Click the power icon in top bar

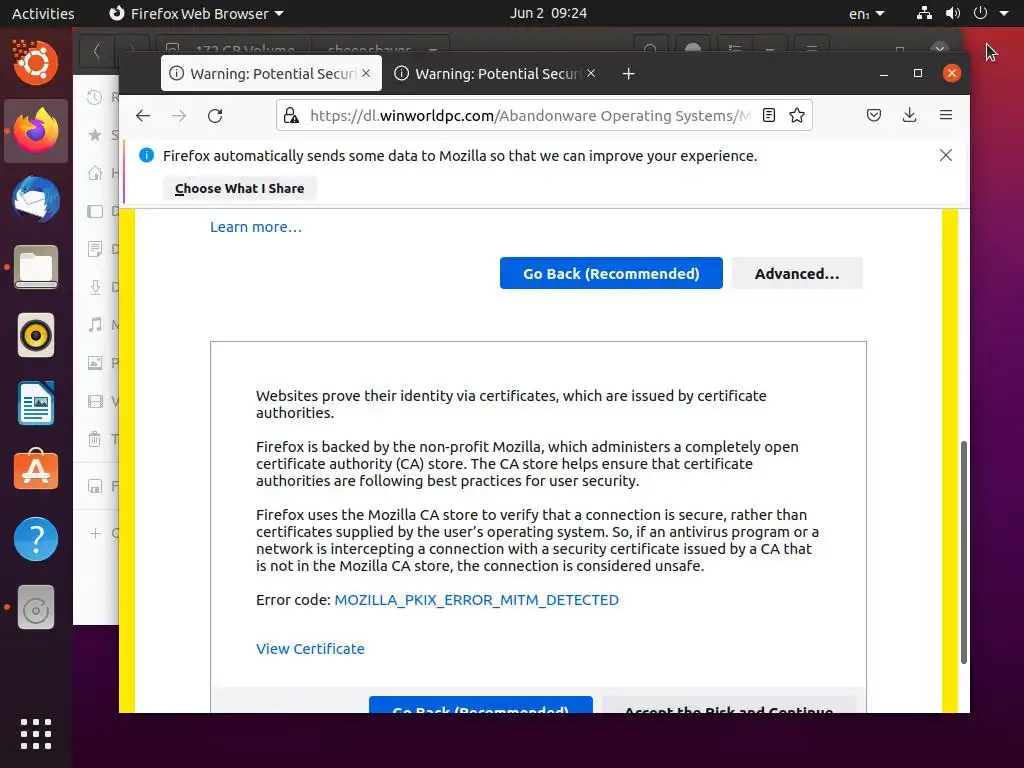point(980,13)
